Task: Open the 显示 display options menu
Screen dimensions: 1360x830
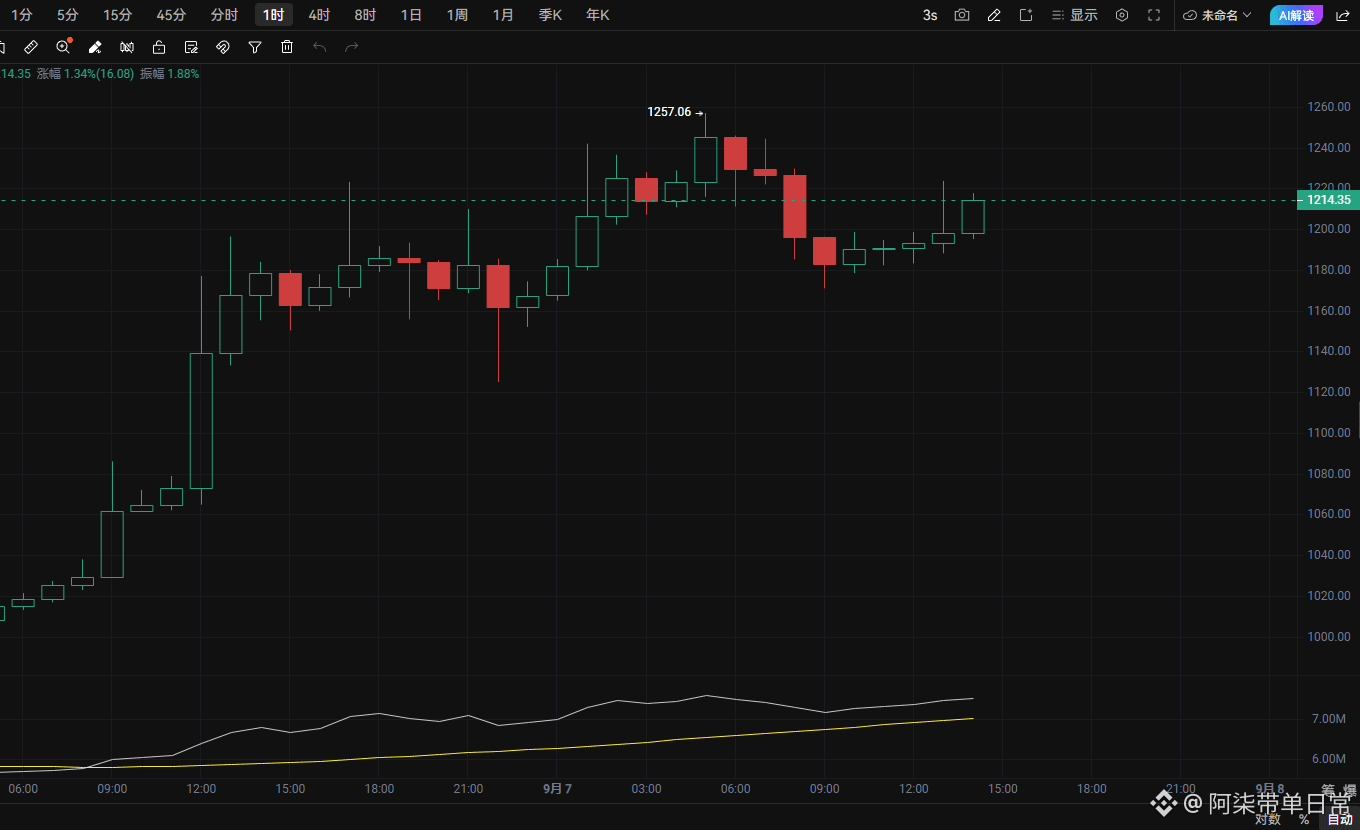Action: pos(1075,15)
